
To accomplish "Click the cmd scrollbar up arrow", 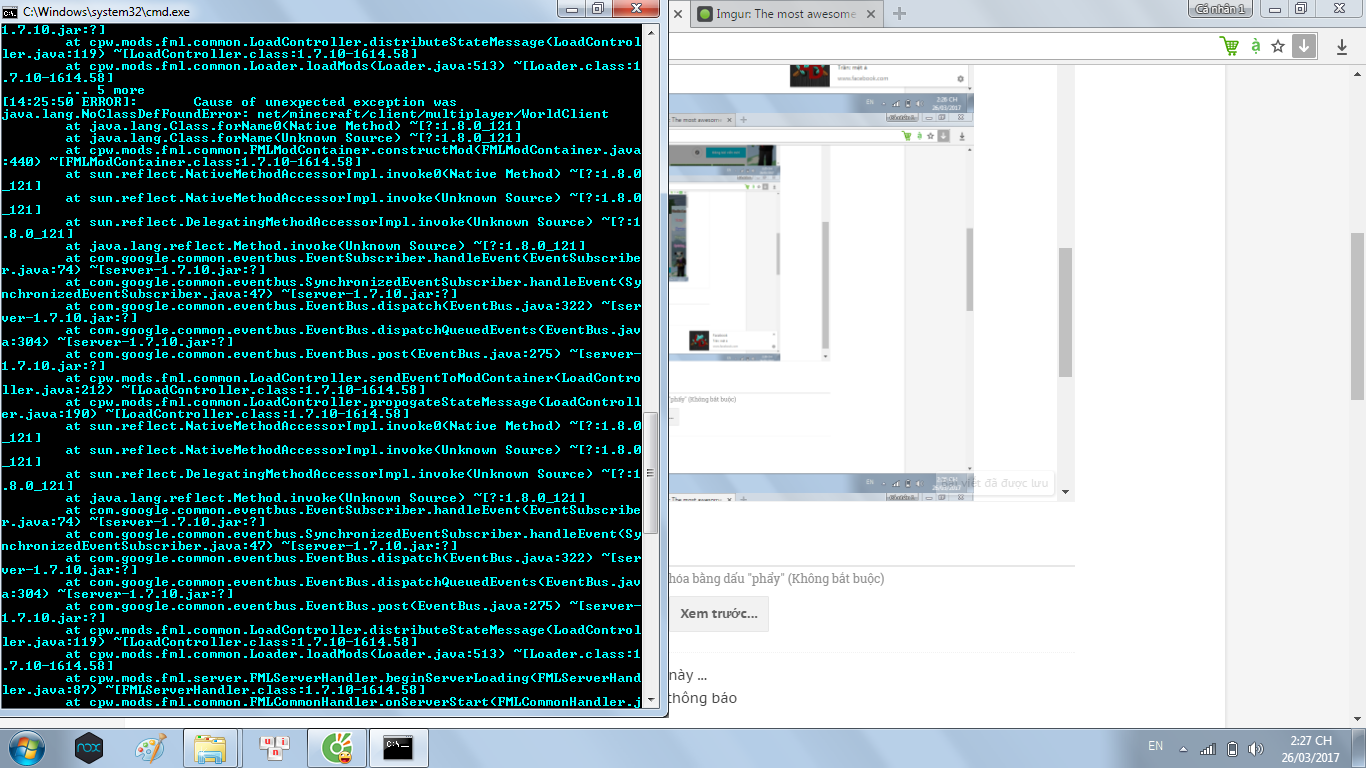I will 651,32.
